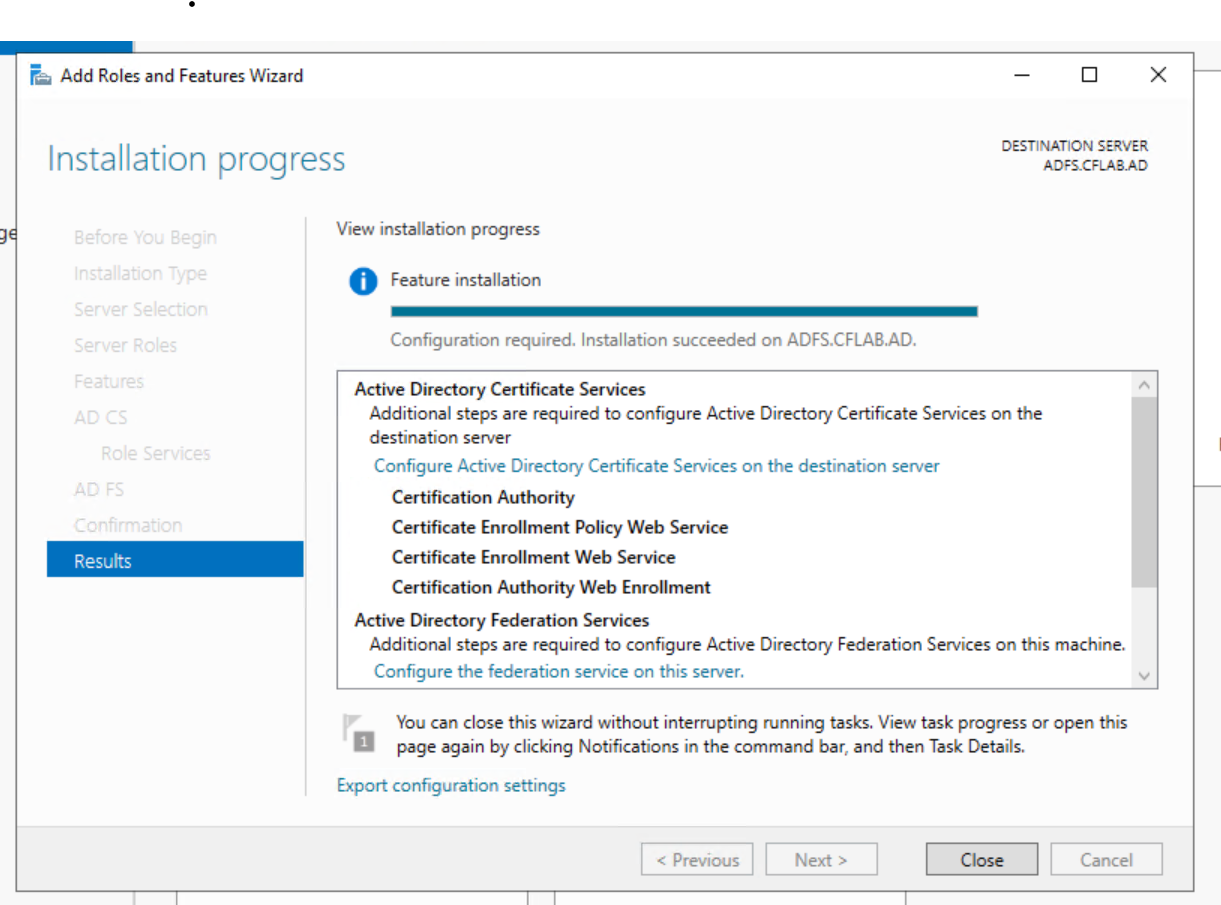Select Server Roles step
This screenshot has height=905, width=1221.
(125, 345)
